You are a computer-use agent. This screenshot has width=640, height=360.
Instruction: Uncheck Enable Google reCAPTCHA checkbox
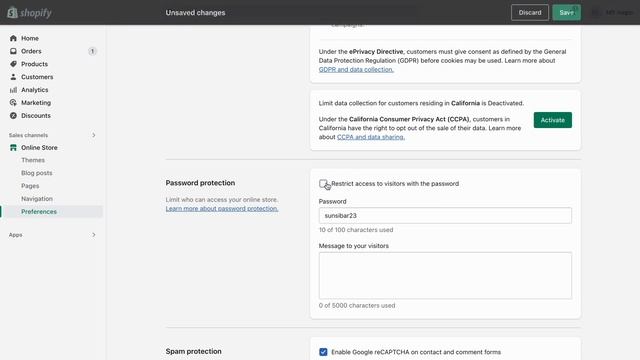tap(323, 352)
